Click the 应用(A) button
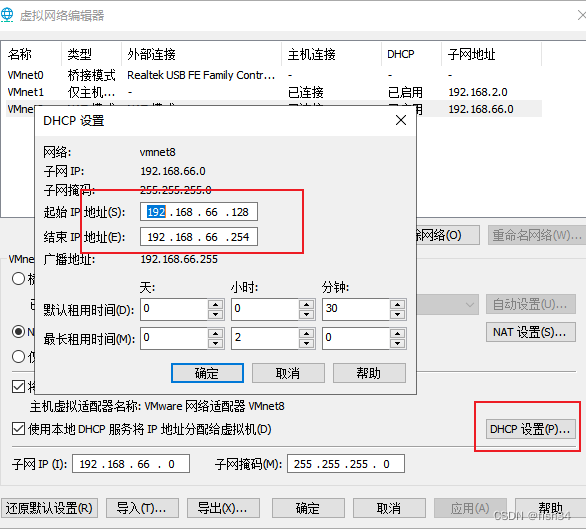586x530 pixels. pos(470,508)
